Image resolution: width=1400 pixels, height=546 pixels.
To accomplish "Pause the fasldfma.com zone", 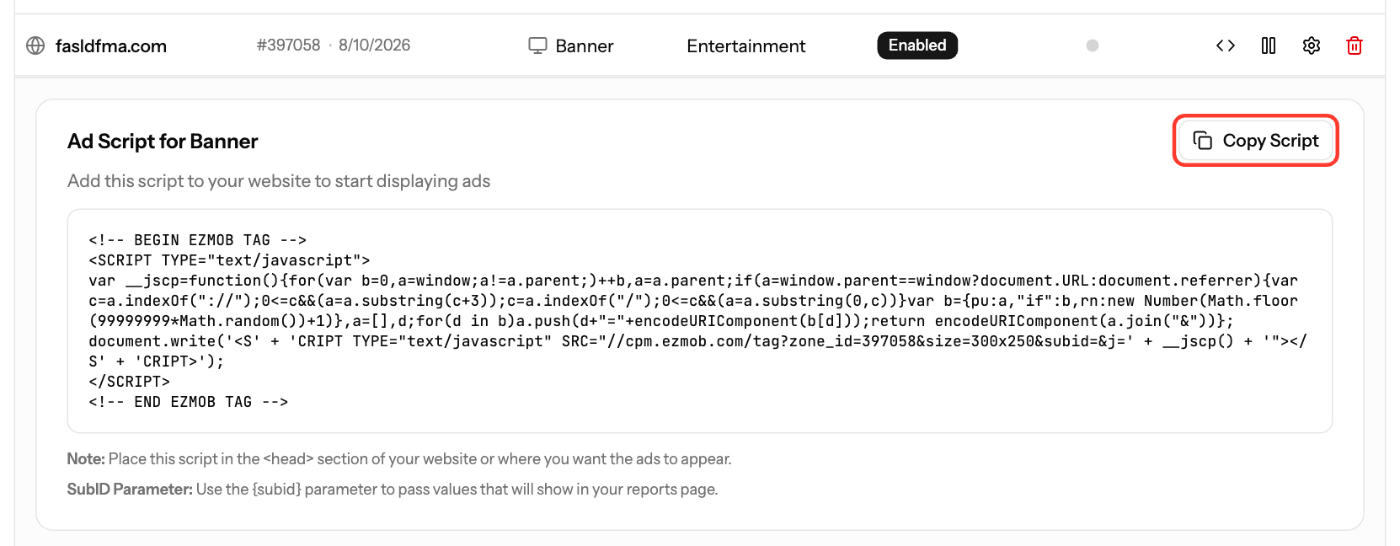I will (x=1268, y=46).
